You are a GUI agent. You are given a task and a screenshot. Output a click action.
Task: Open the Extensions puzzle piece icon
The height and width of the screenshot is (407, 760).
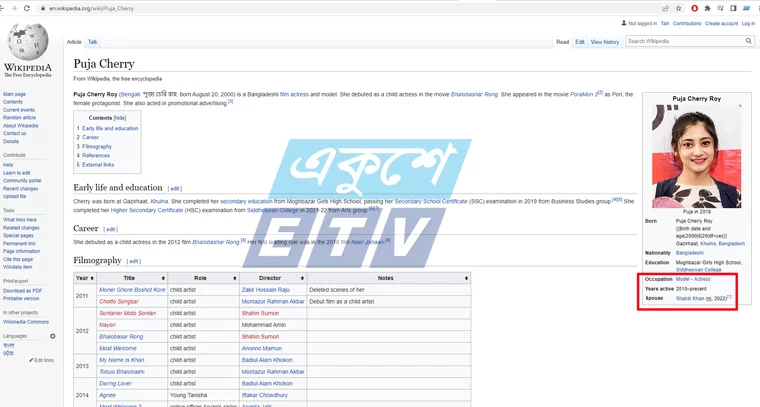708,8
